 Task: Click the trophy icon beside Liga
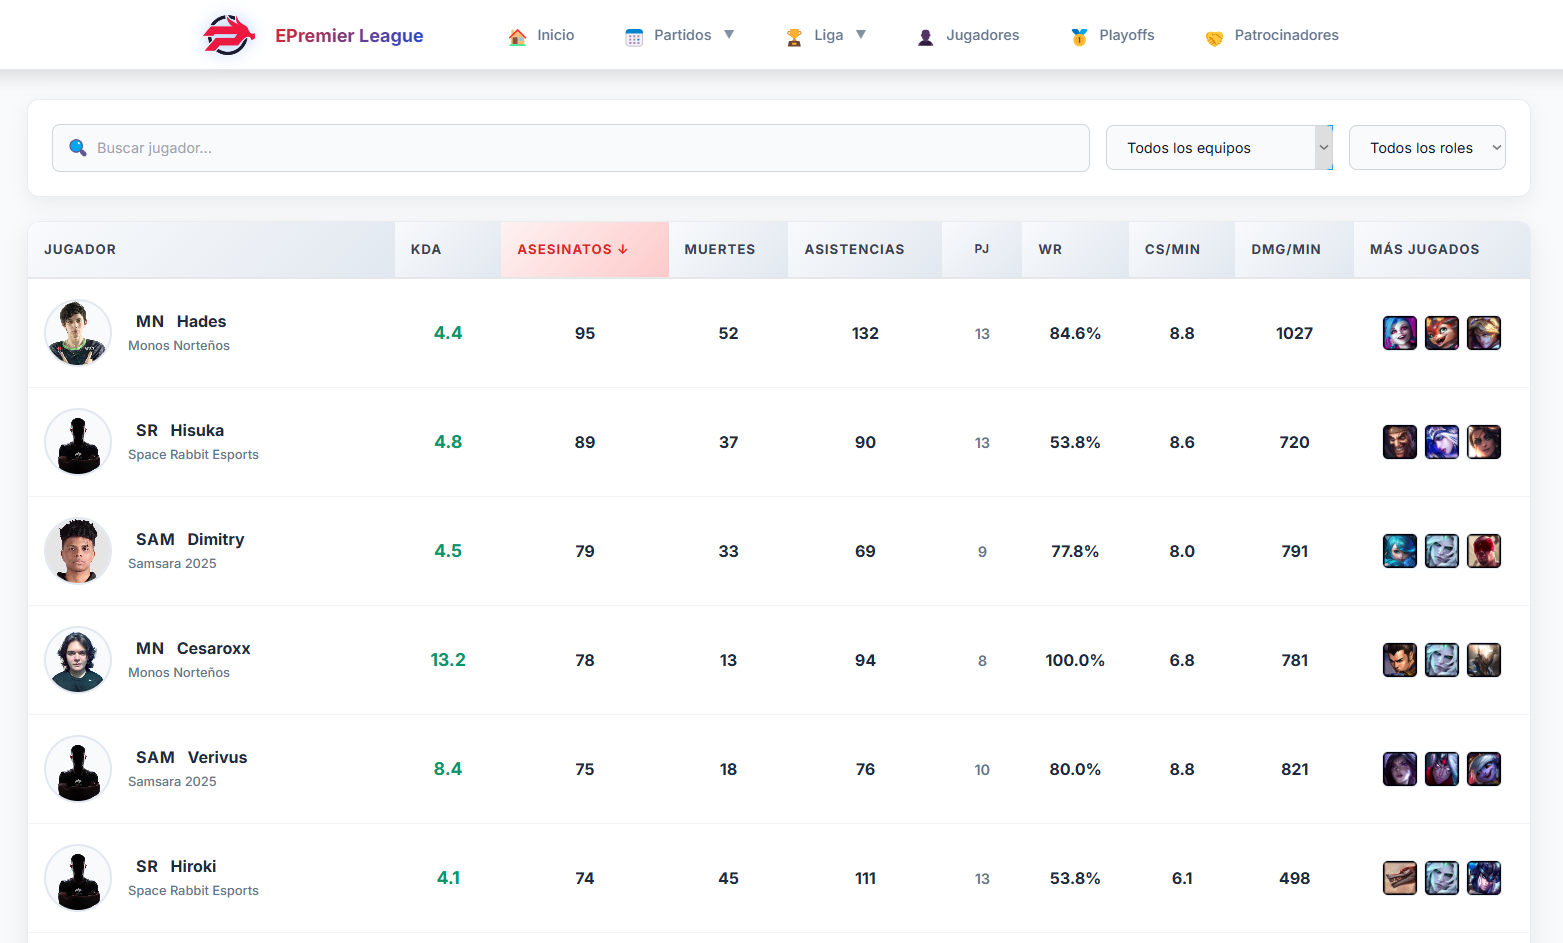[x=794, y=37]
